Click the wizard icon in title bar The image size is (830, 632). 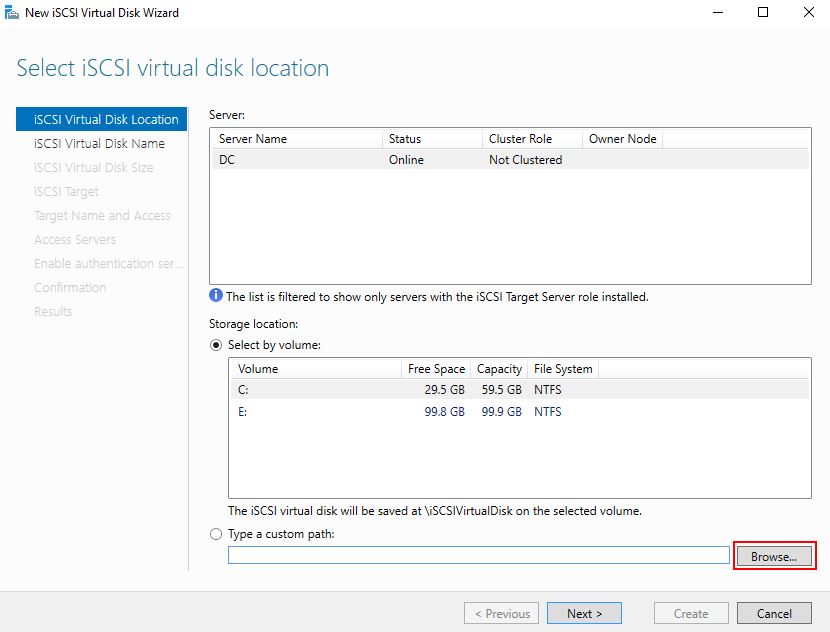point(11,12)
